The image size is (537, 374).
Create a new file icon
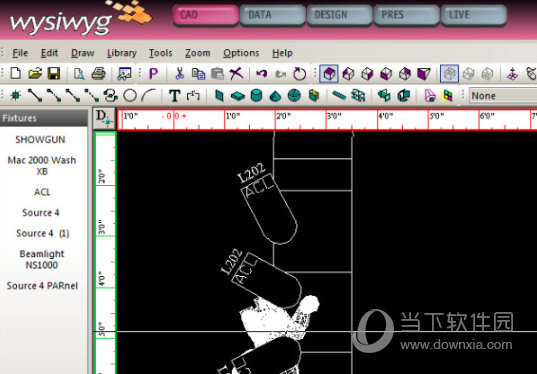tap(16, 74)
